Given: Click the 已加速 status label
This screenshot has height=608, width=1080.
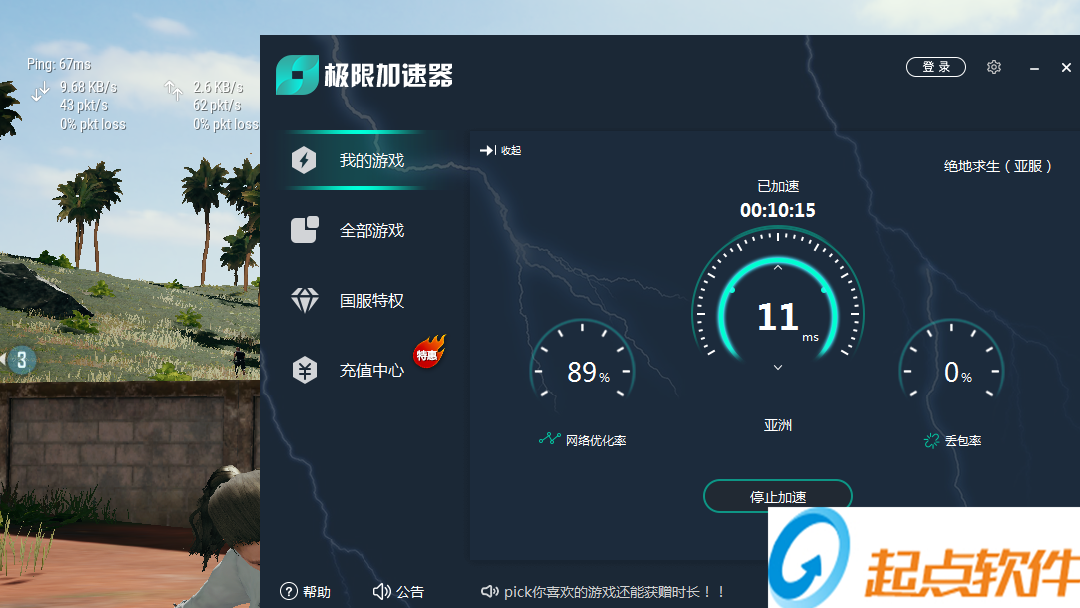Looking at the screenshot, I should click(778, 186).
